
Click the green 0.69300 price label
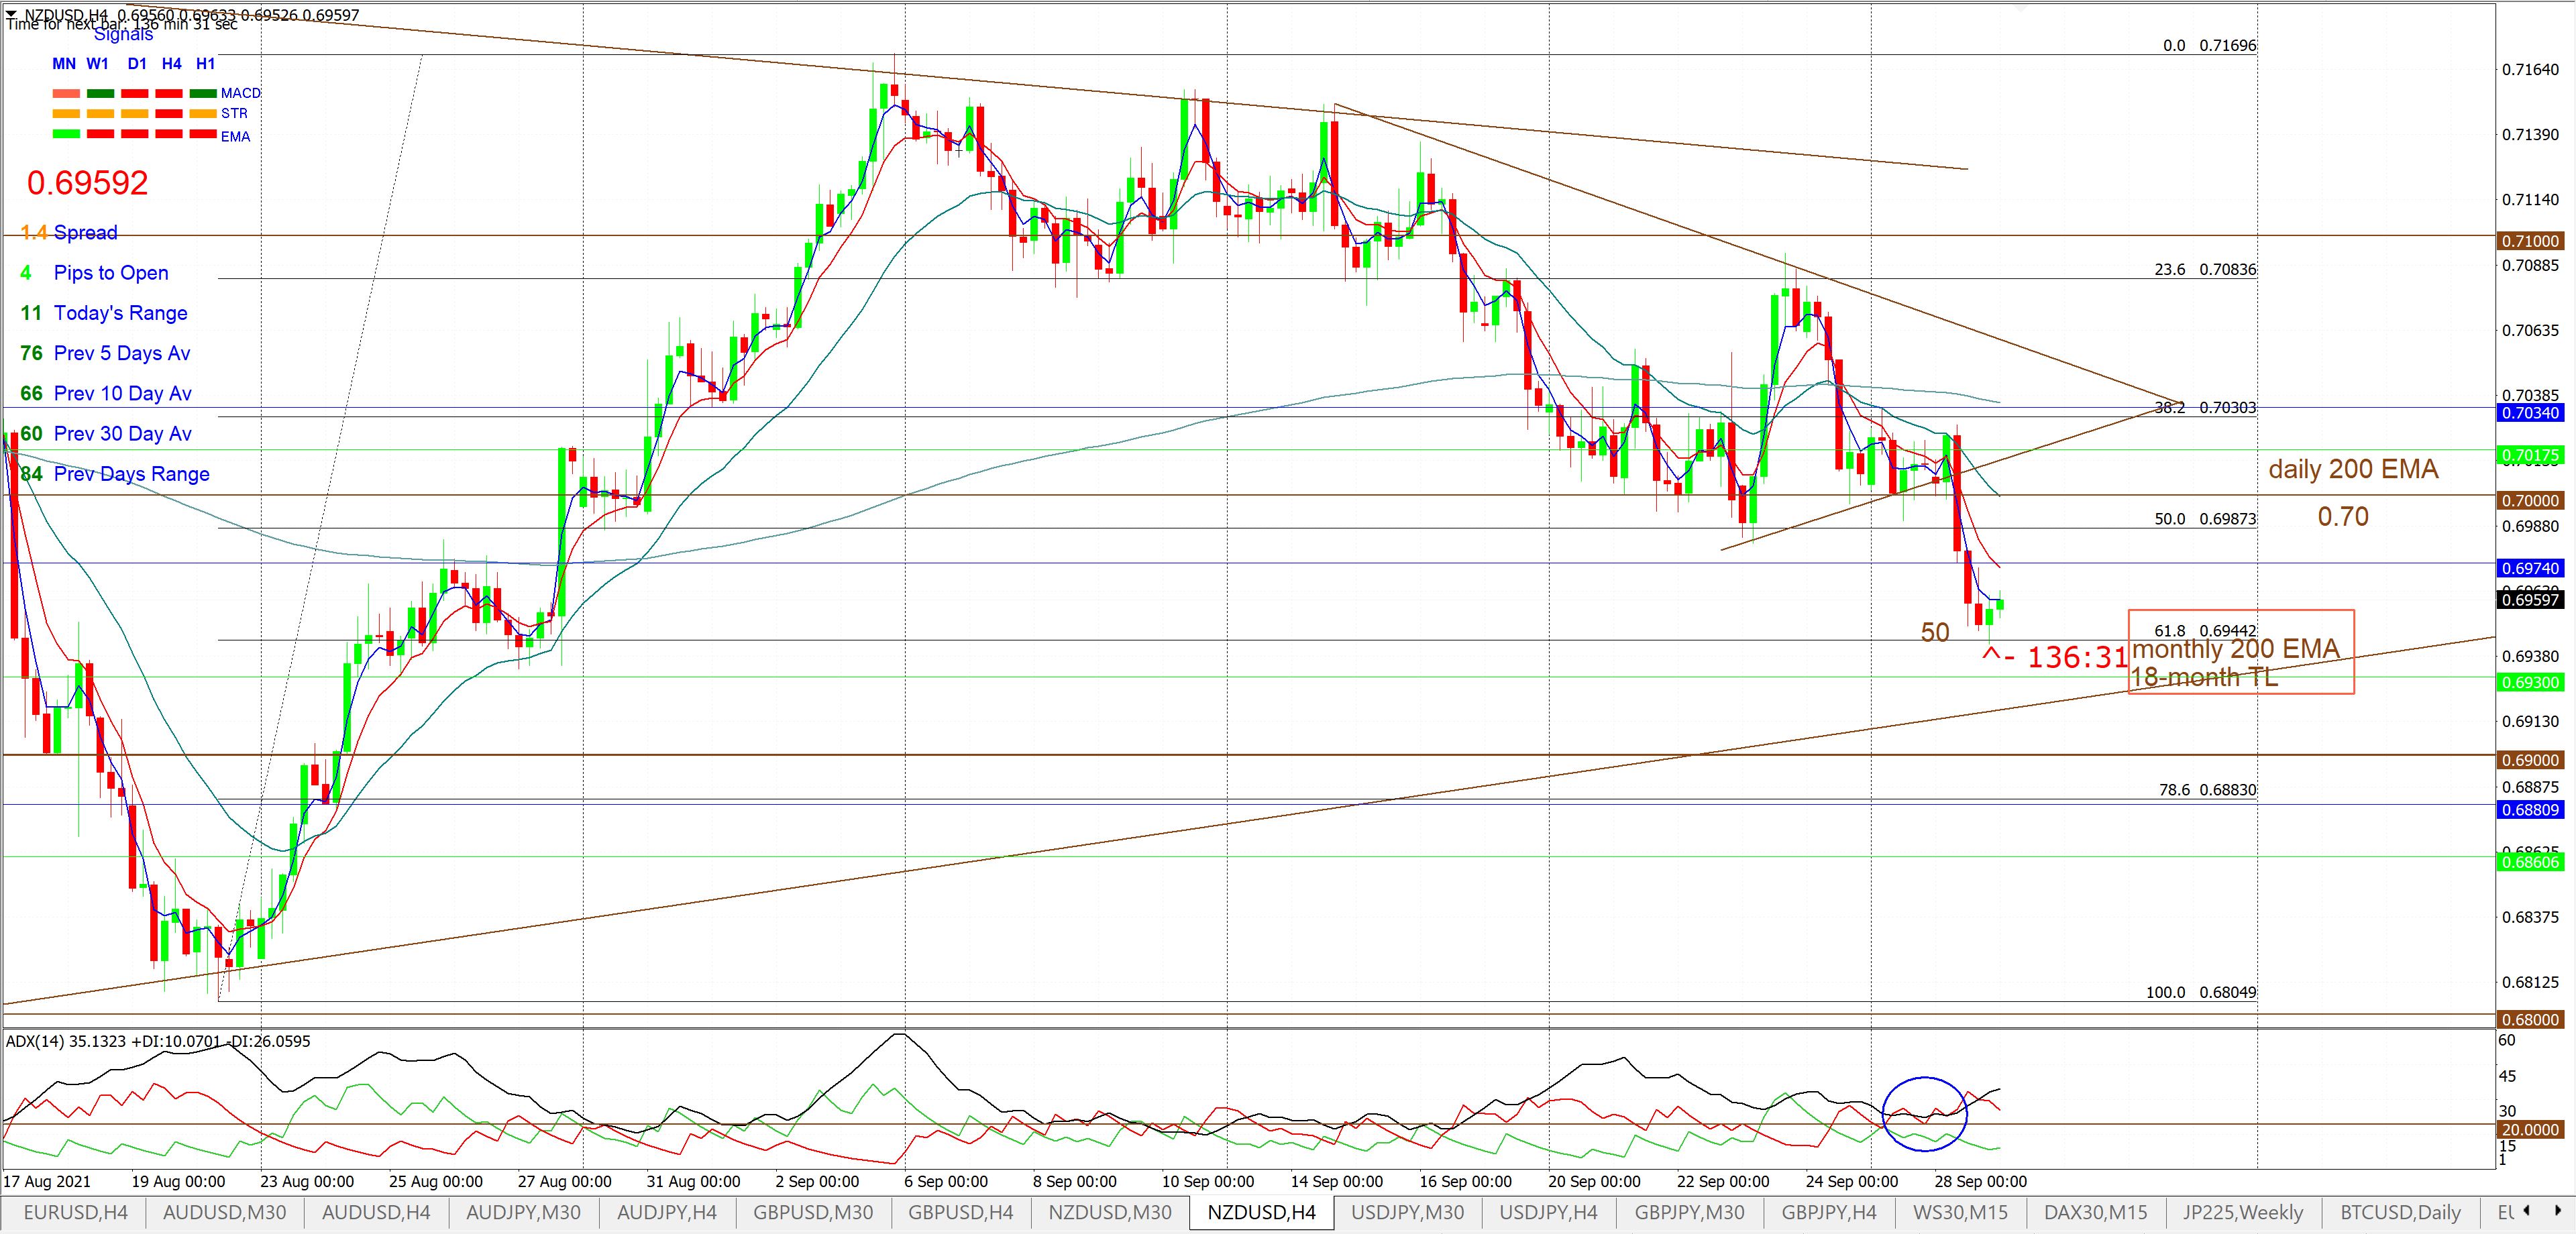(2530, 683)
